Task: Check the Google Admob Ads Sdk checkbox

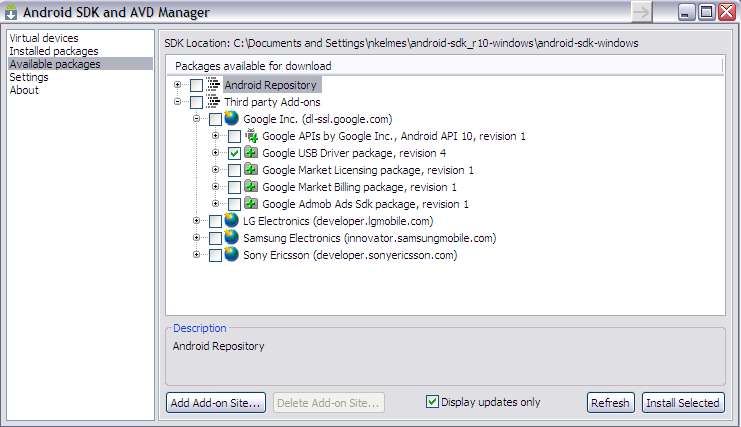Action: tap(234, 204)
